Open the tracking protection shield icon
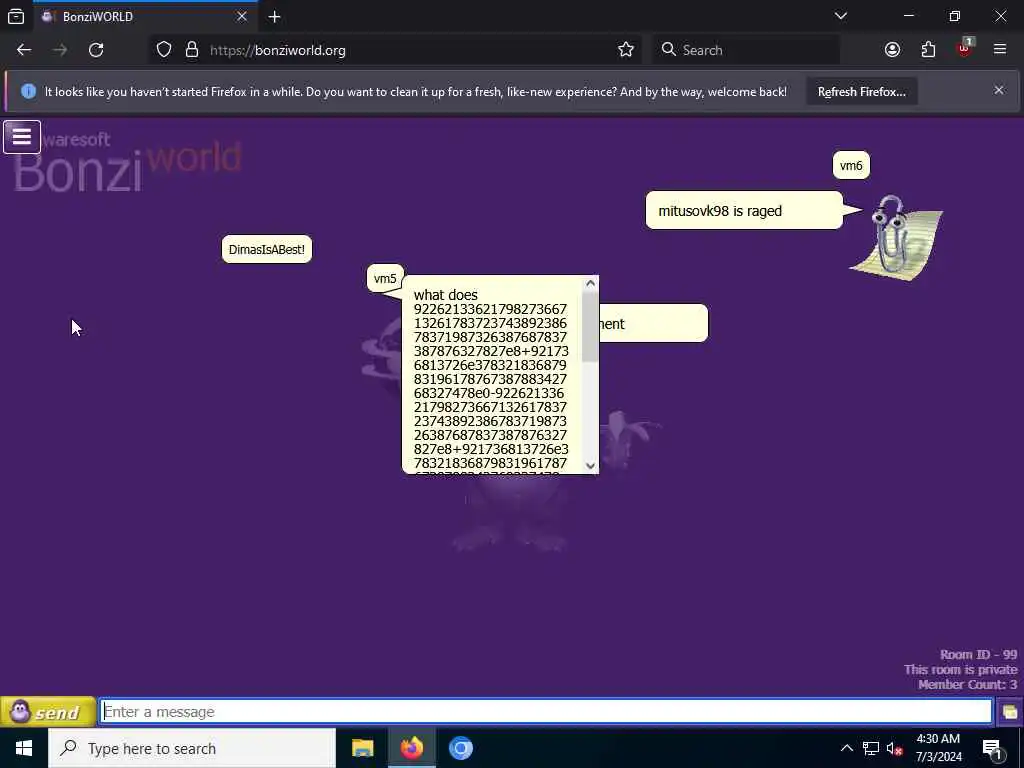This screenshot has height=768, width=1024. pyautogui.click(x=164, y=50)
